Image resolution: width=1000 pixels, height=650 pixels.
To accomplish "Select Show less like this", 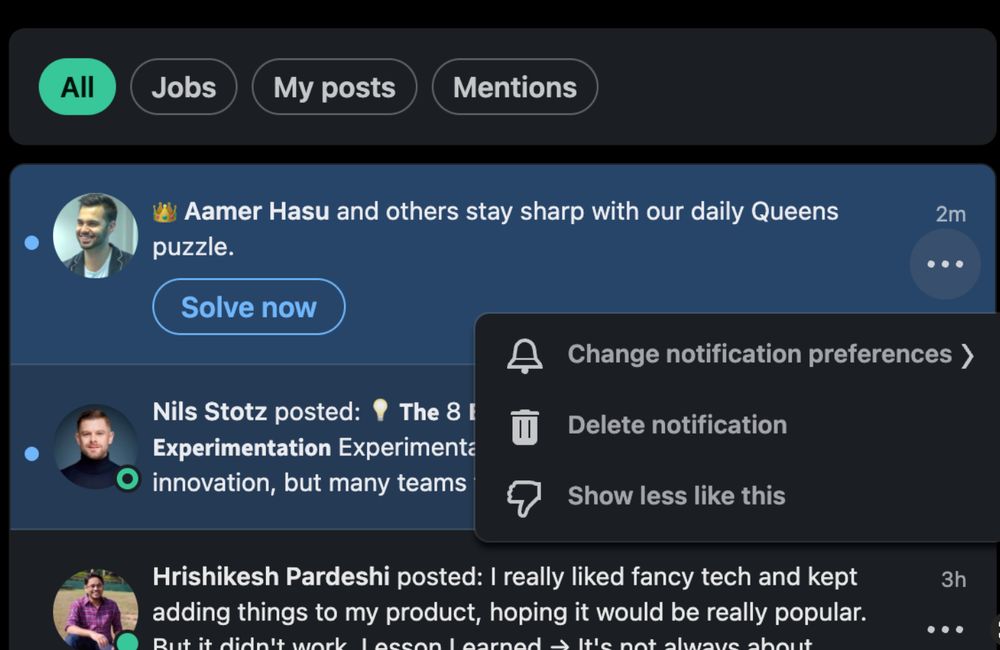I will [x=676, y=496].
